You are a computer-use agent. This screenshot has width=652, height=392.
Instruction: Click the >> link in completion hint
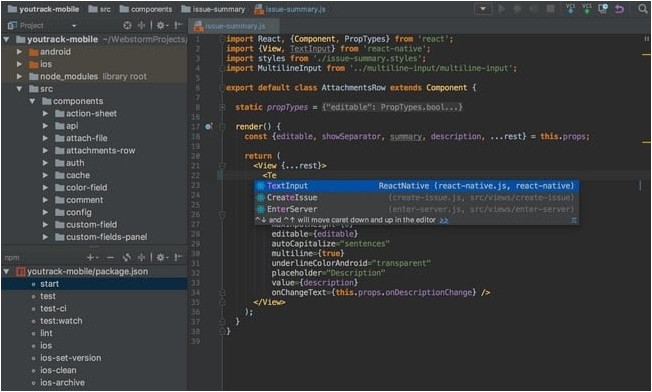[x=444, y=220]
